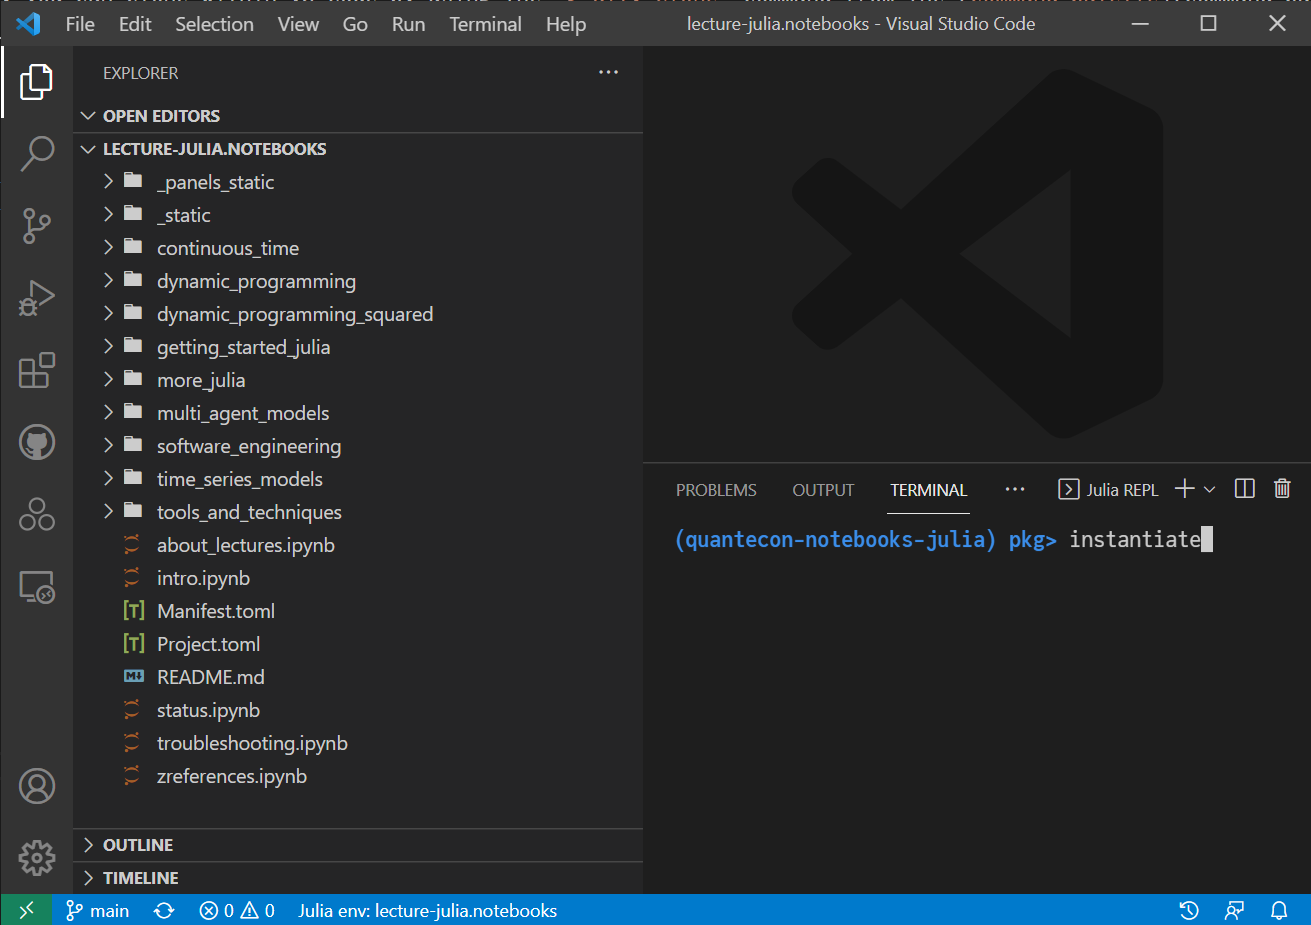Open the Extensions view
The image size is (1311, 925).
tap(37, 370)
